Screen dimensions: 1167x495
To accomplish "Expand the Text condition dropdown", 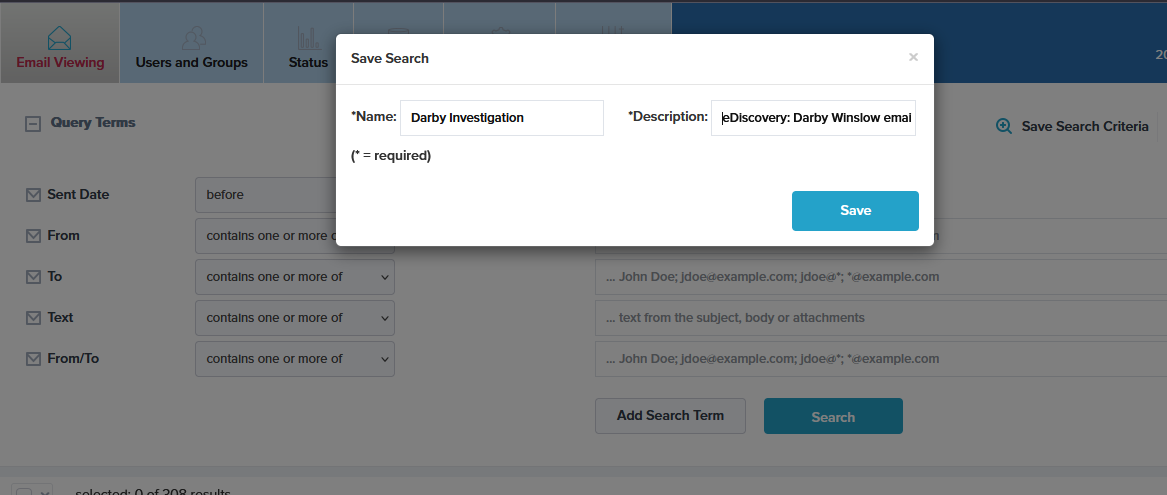I will [x=295, y=318].
